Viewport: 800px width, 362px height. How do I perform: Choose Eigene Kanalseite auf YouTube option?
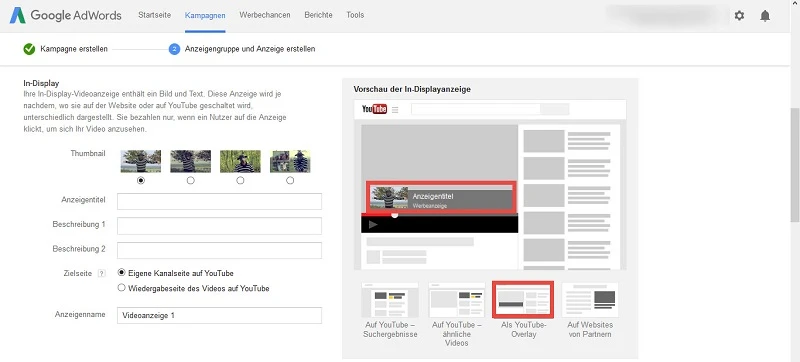click(121, 273)
